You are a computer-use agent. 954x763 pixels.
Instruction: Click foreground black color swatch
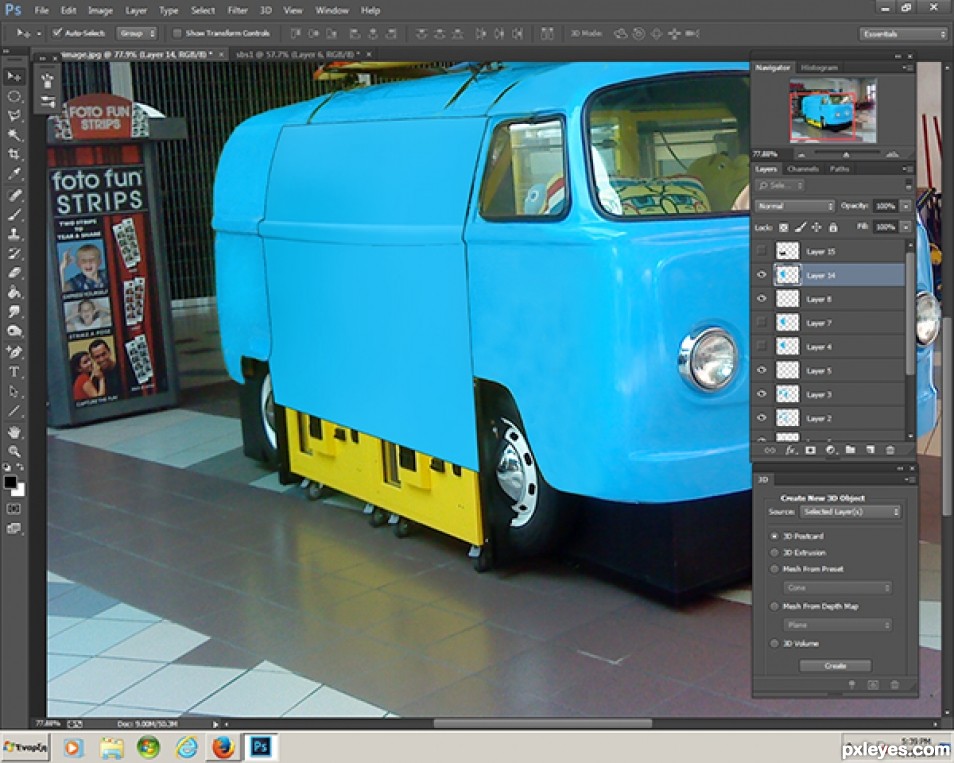point(10,483)
